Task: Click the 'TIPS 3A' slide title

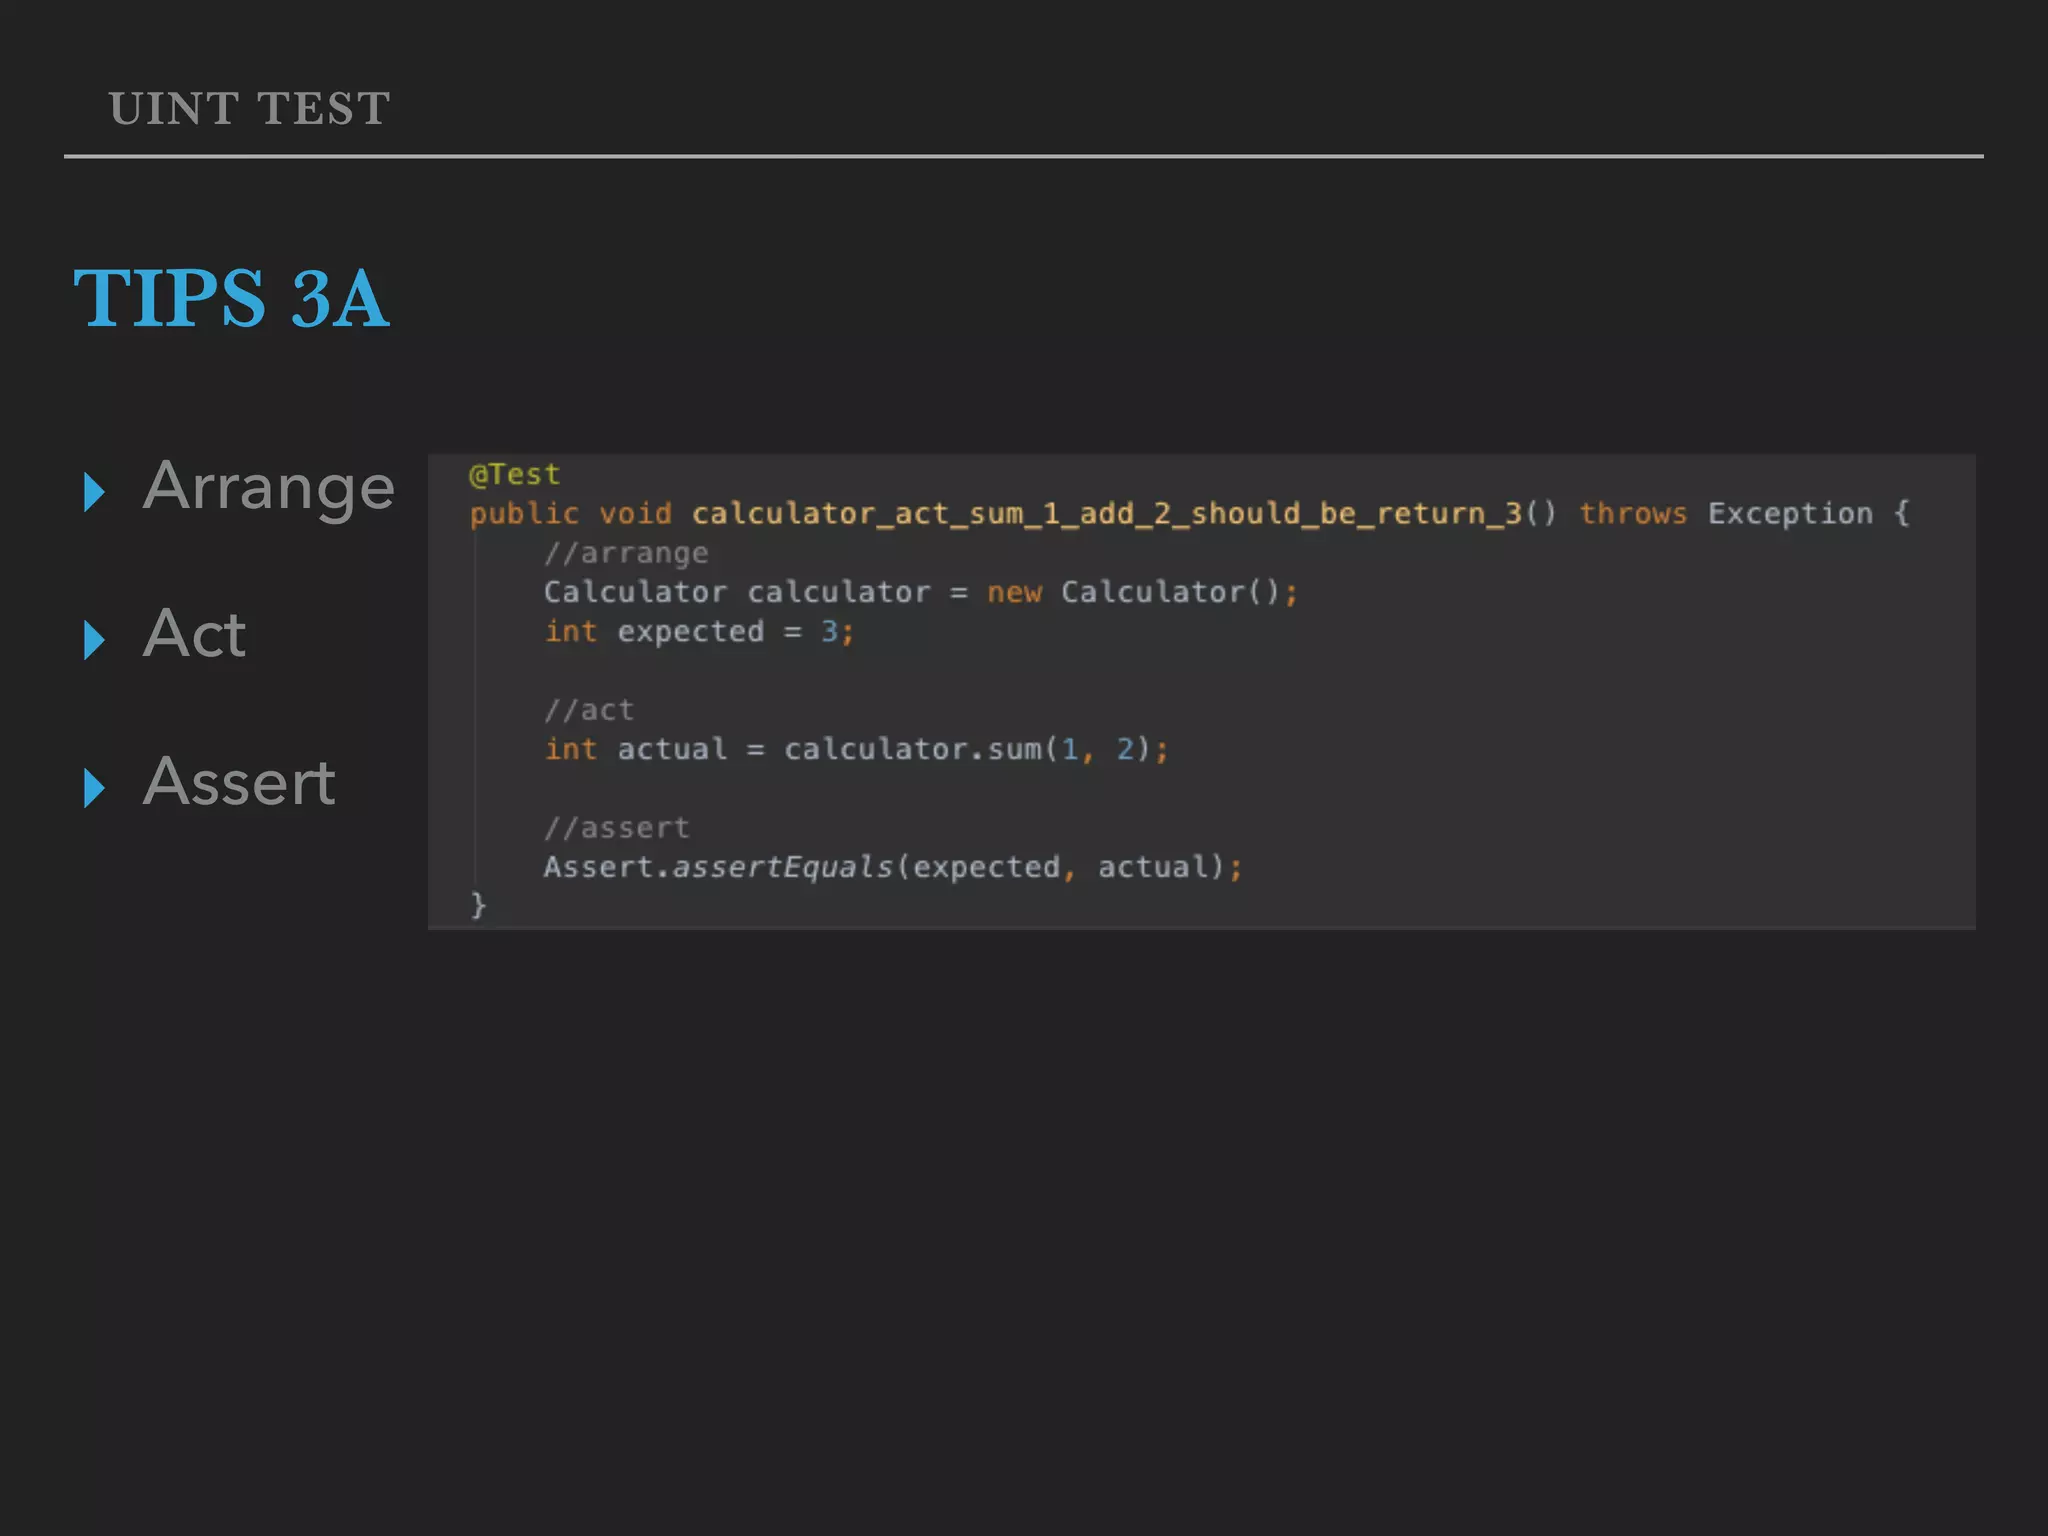Action: (x=231, y=298)
